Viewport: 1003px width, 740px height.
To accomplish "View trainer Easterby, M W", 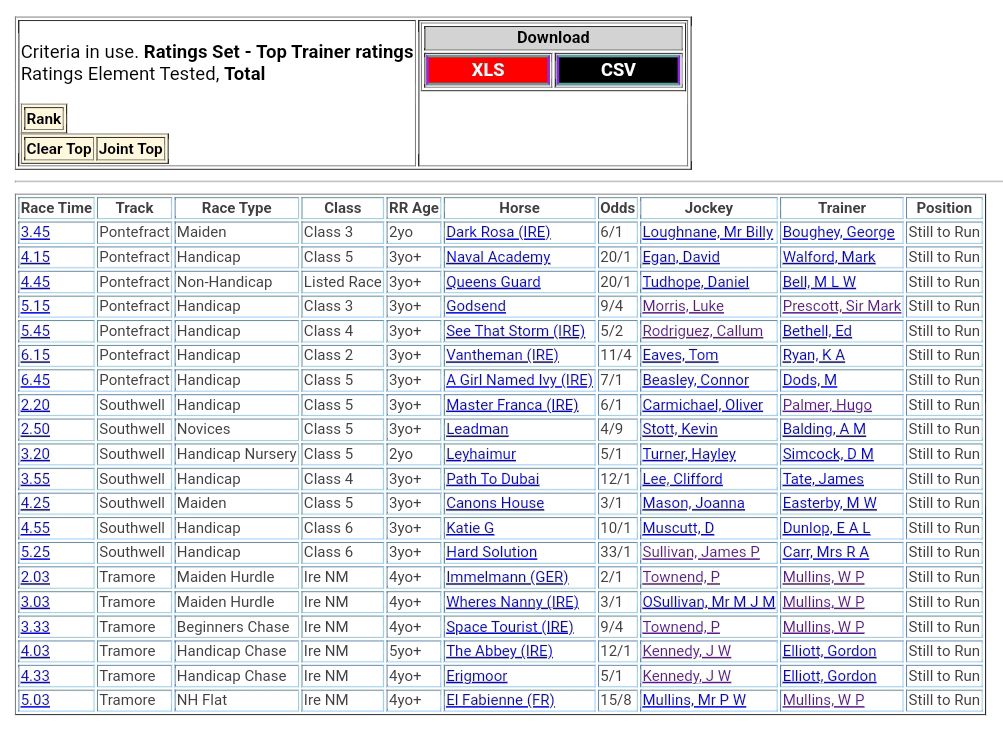I will tap(829, 503).
